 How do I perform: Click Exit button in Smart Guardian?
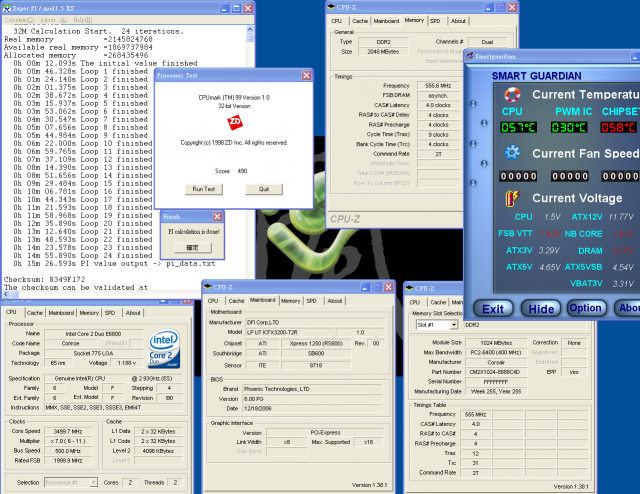493,309
